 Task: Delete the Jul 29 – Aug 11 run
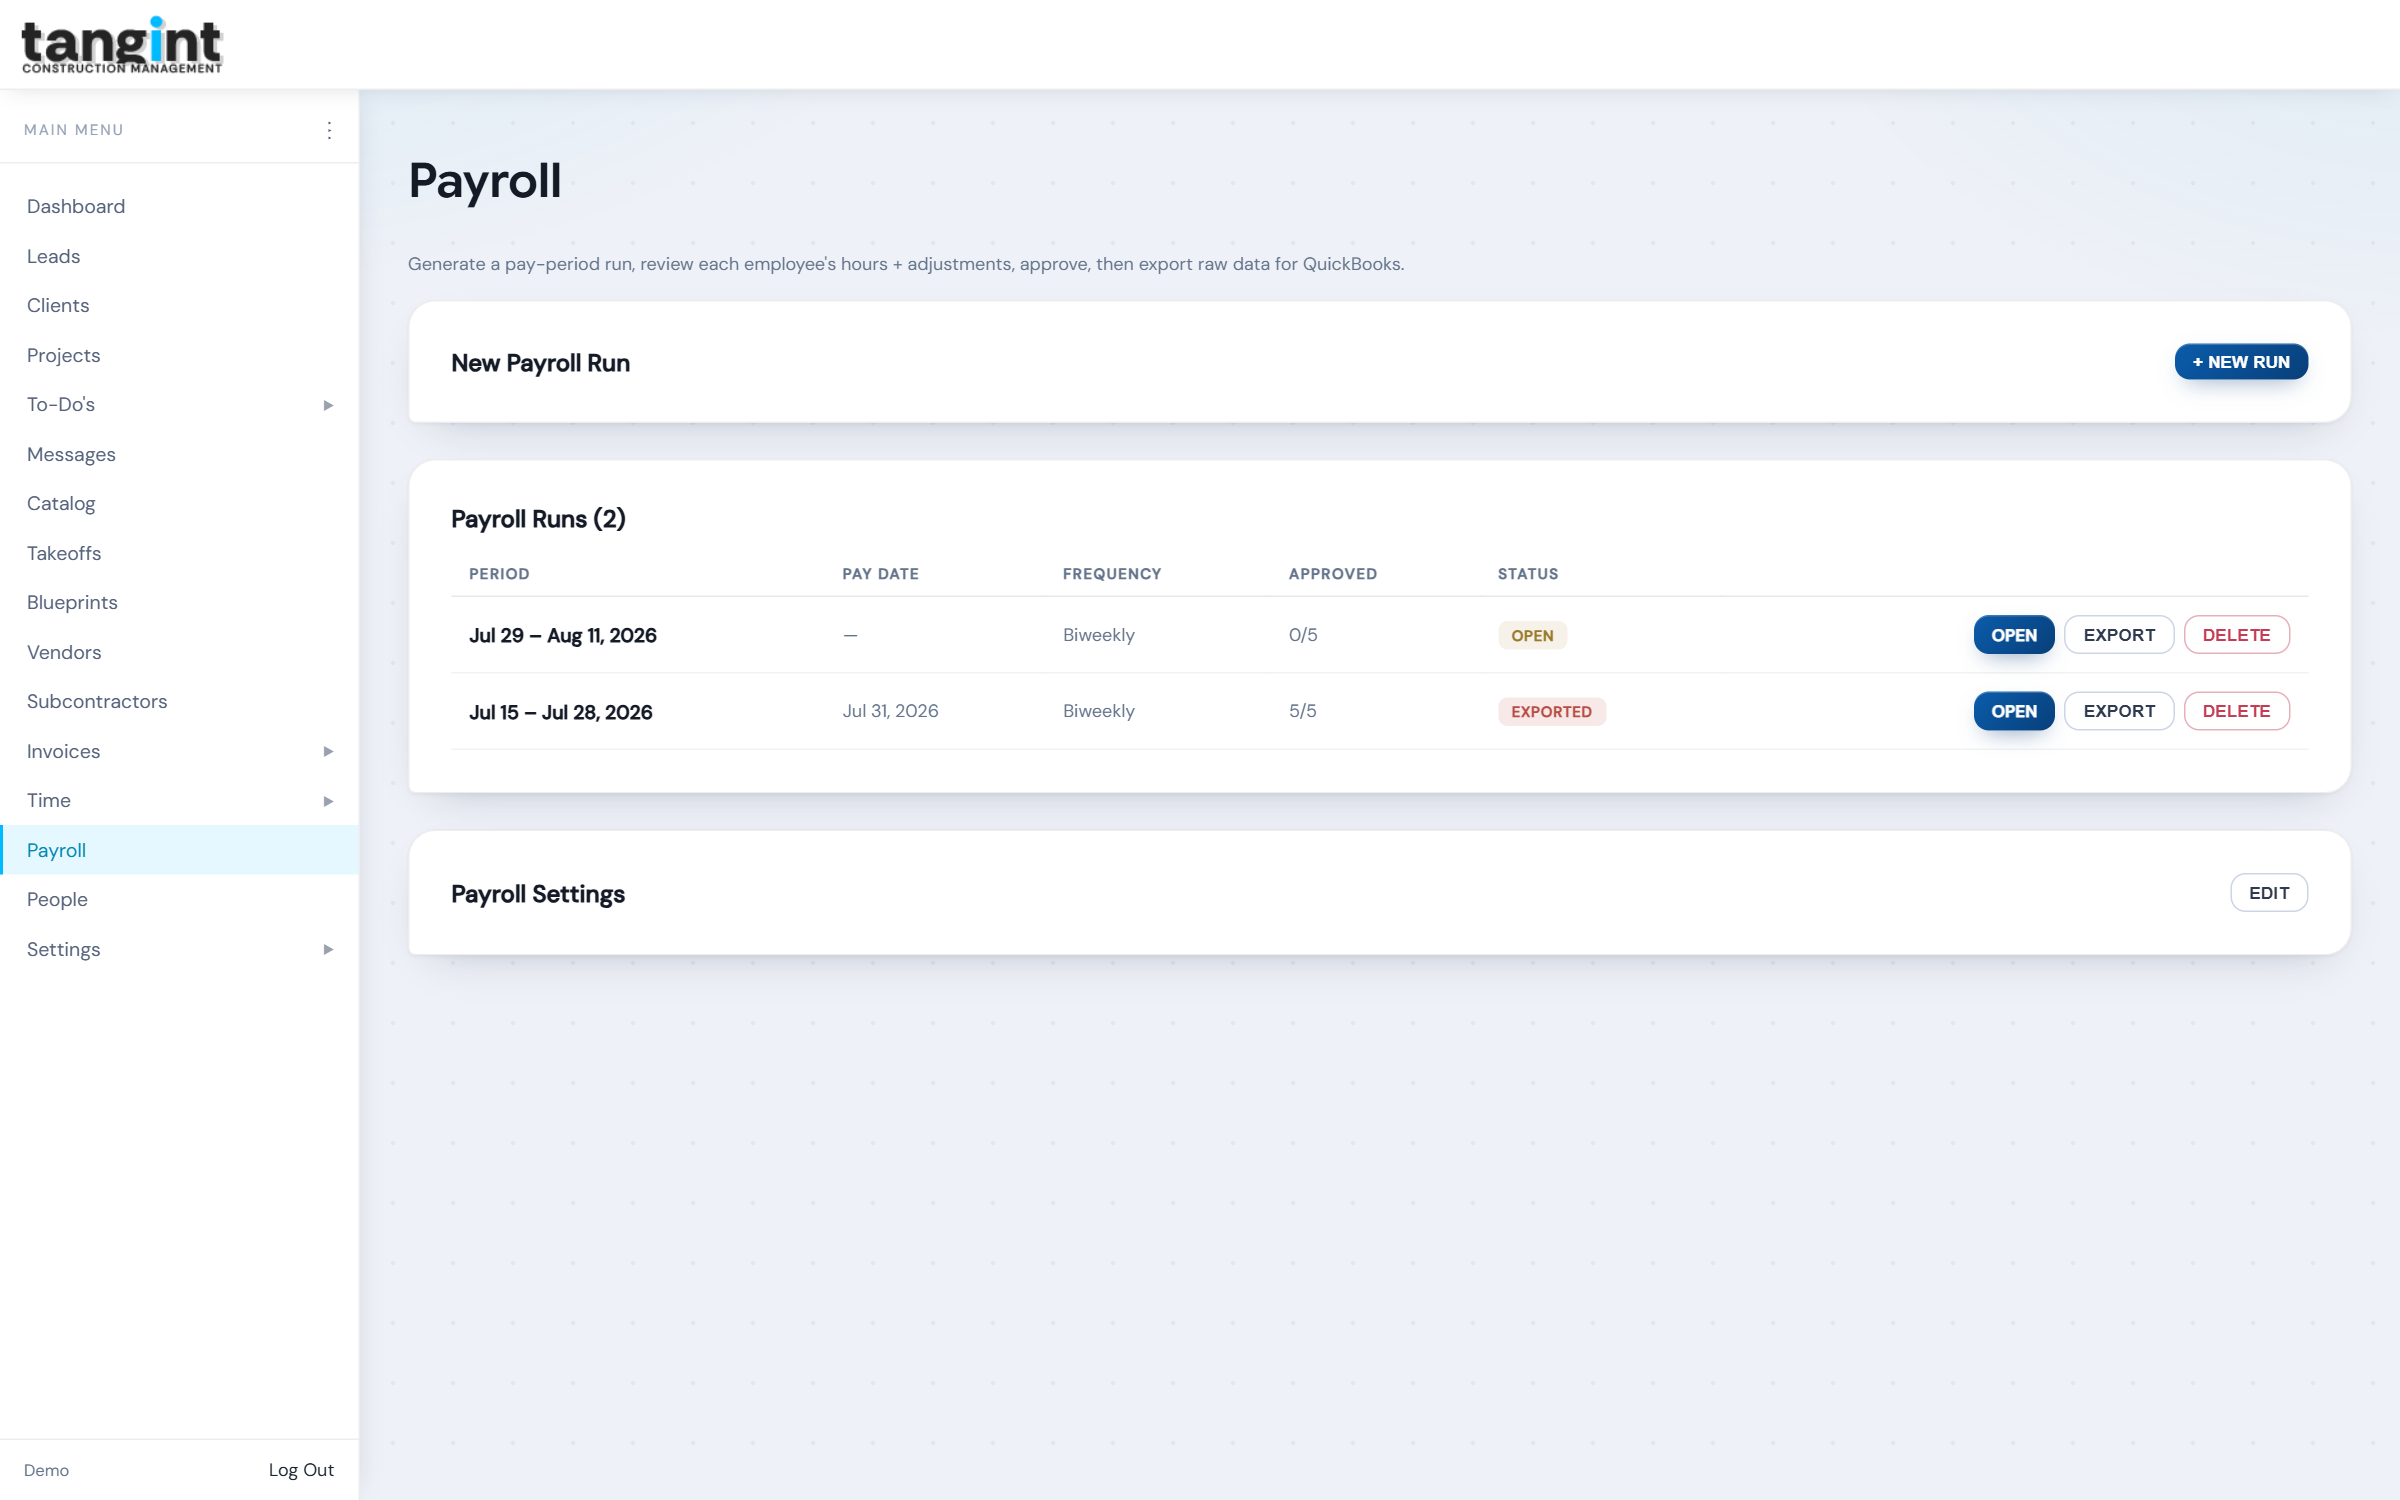(2237, 635)
